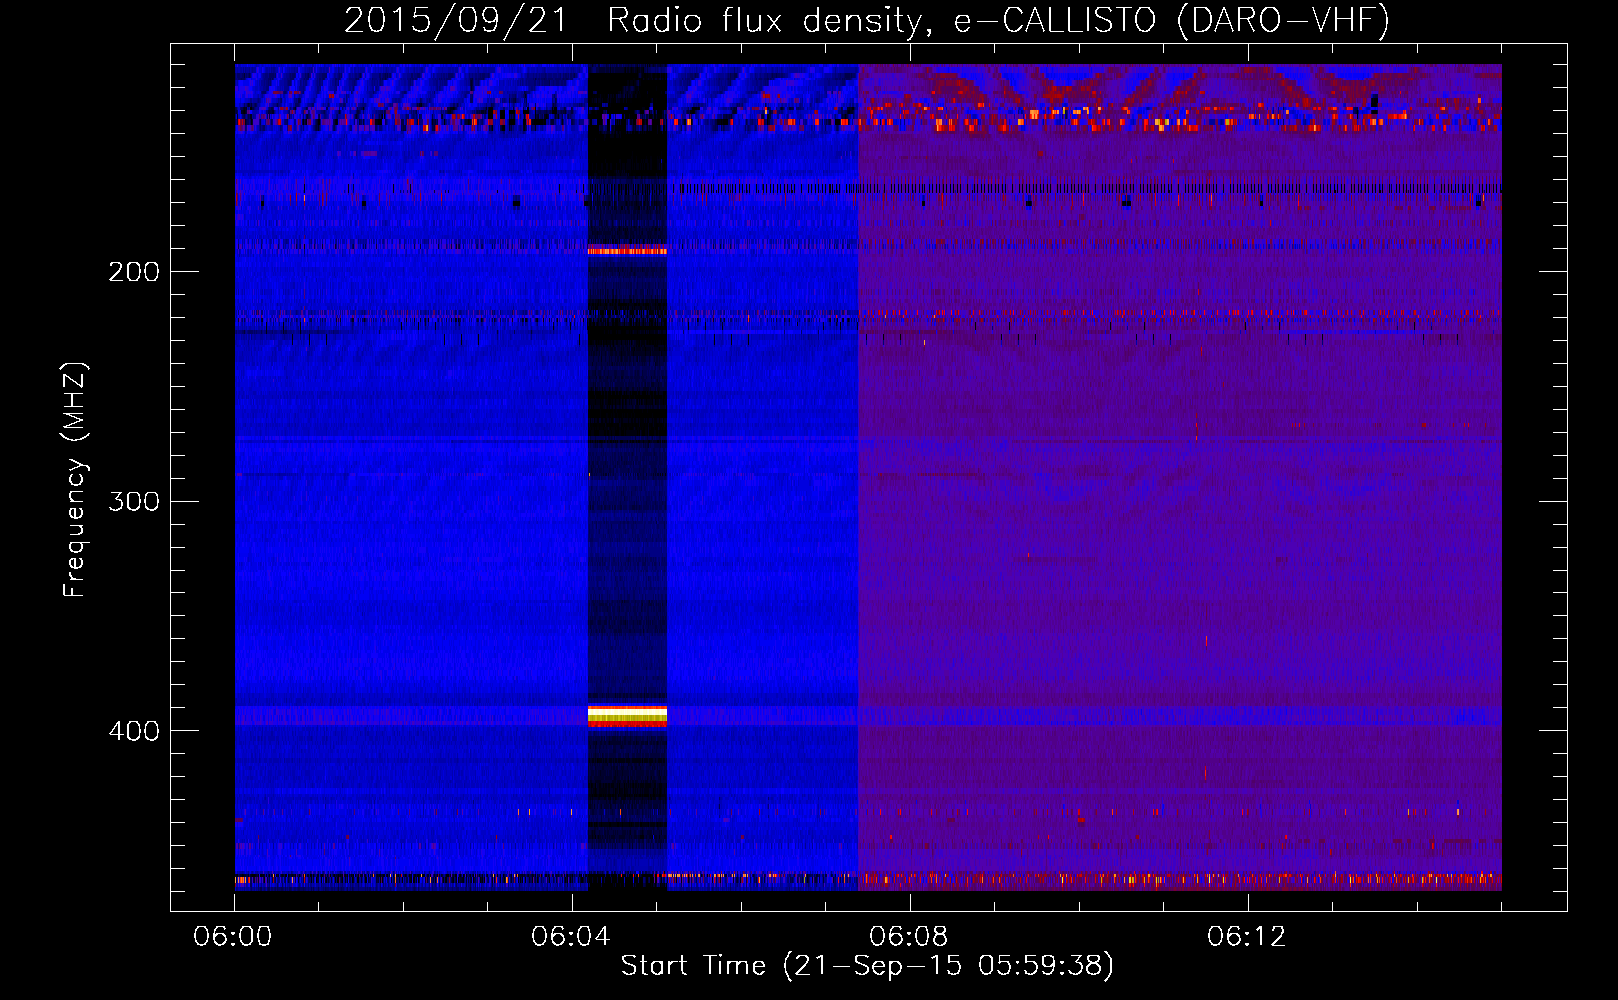The image size is (1618, 1000).
Task: Click the 200 frequency tick label
Action: point(133,271)
